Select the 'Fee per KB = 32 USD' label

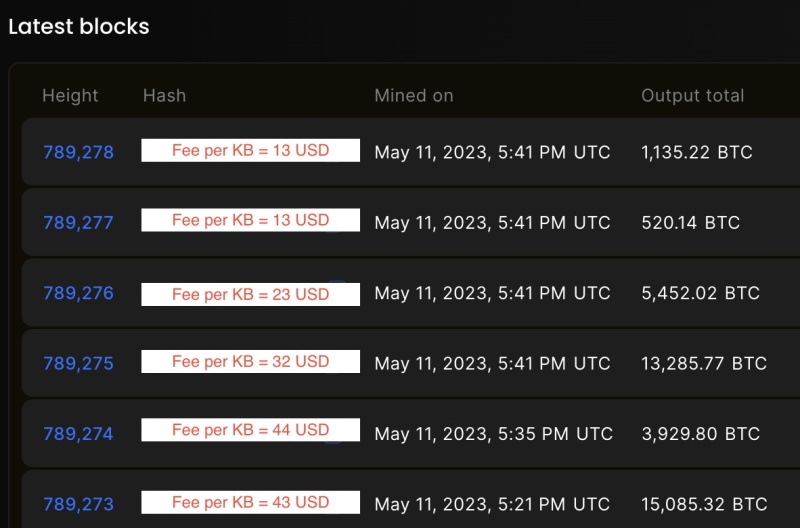click(x=251, y=361)
